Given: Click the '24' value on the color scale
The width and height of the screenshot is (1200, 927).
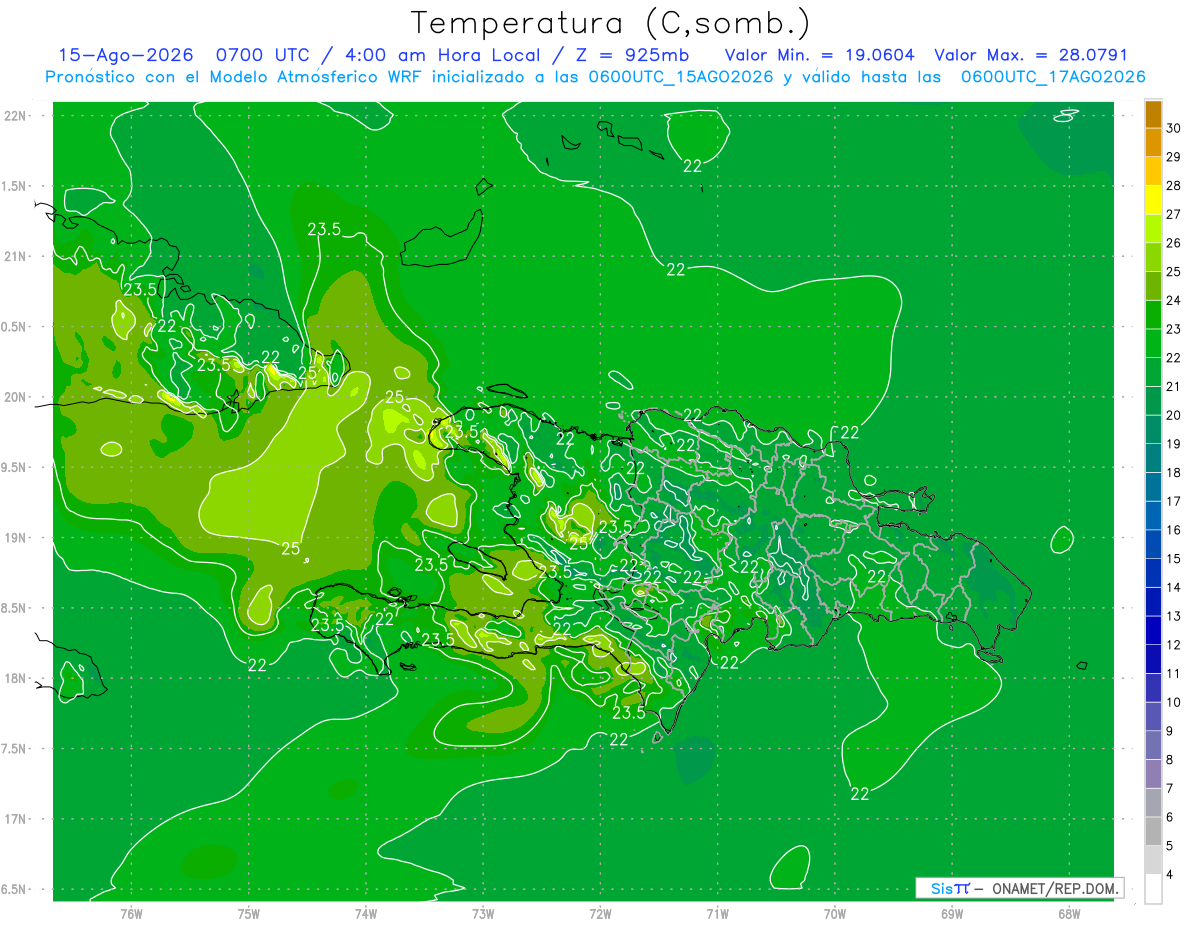Looking at the screenshot, I should tap(1174, 300).
